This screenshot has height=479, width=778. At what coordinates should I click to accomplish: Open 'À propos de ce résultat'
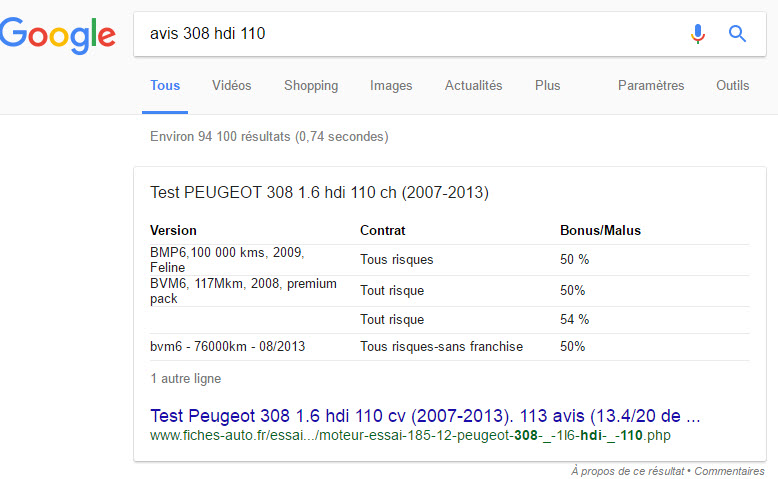click(x=628, y=471)
